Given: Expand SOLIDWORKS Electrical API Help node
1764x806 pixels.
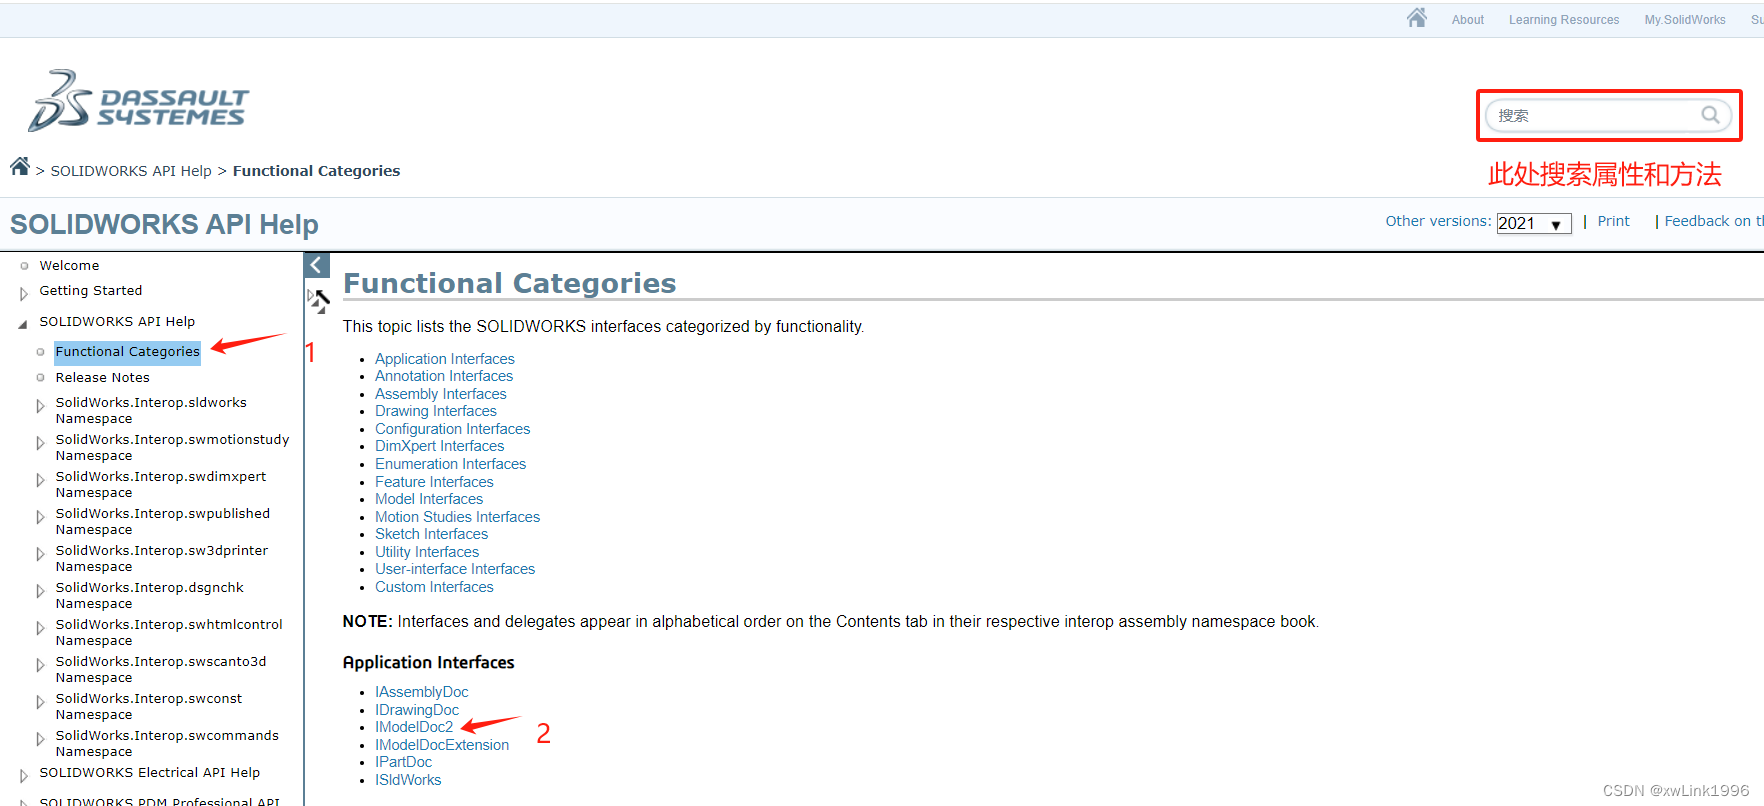Looking at the screenshot, I should [24, 776].
